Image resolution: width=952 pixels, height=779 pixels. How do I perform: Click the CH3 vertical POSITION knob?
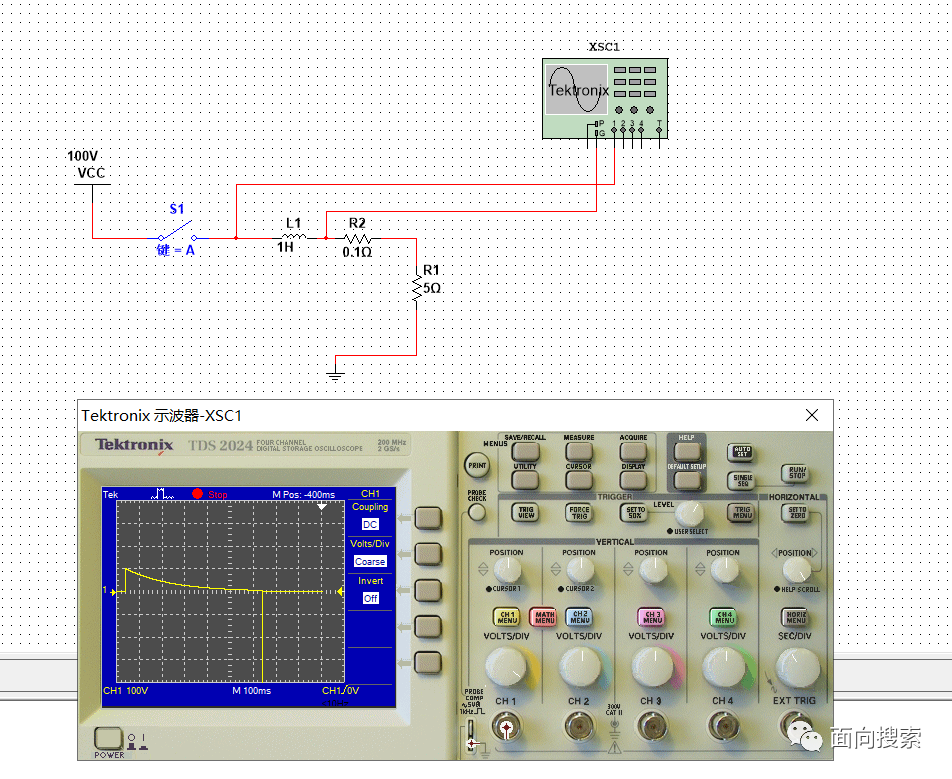tap(653, 570)
